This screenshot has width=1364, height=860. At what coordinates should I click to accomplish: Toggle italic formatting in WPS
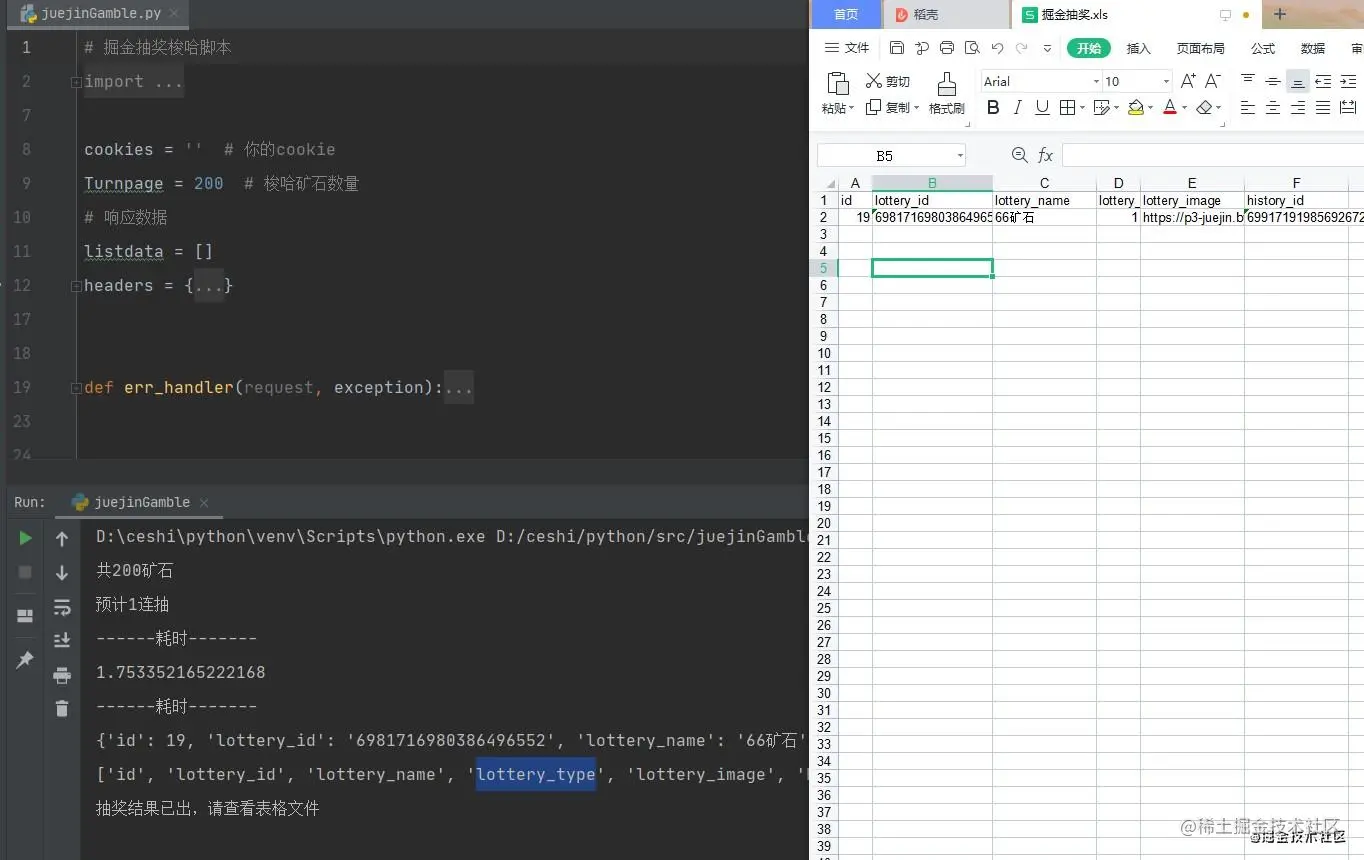(x=1018, y=107)
